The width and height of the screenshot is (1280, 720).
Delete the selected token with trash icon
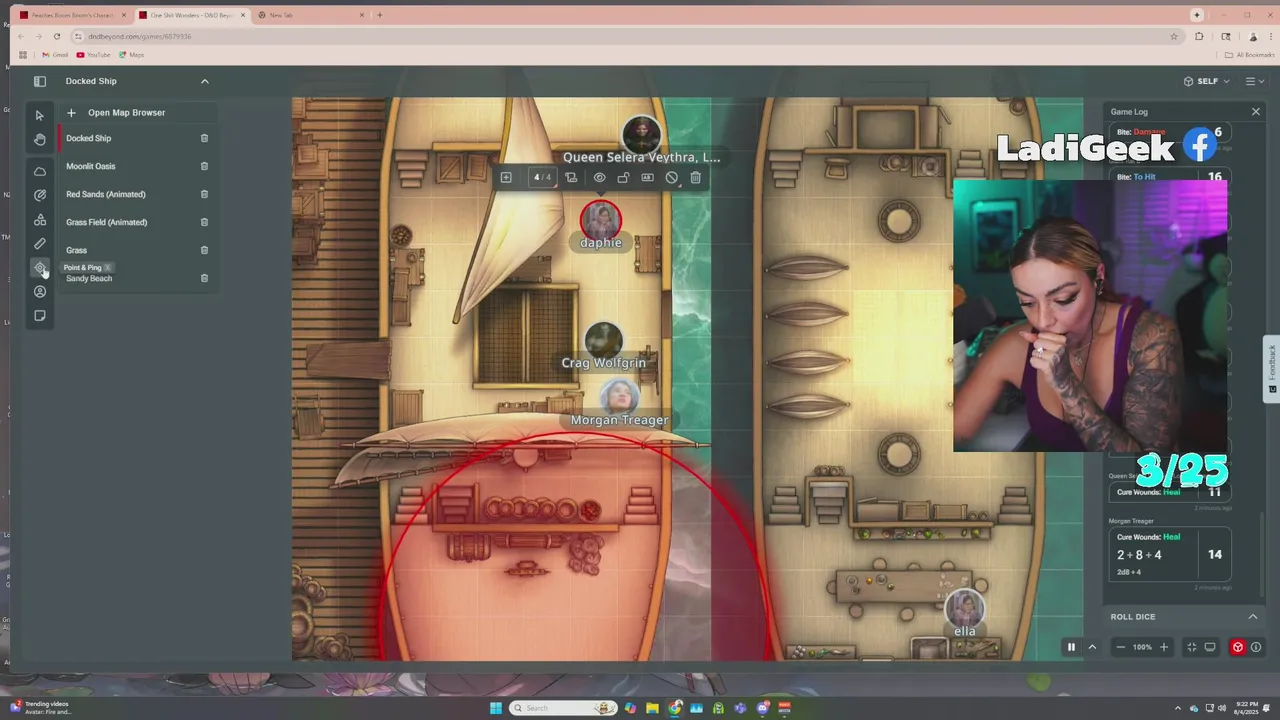(x=695, y=177)
